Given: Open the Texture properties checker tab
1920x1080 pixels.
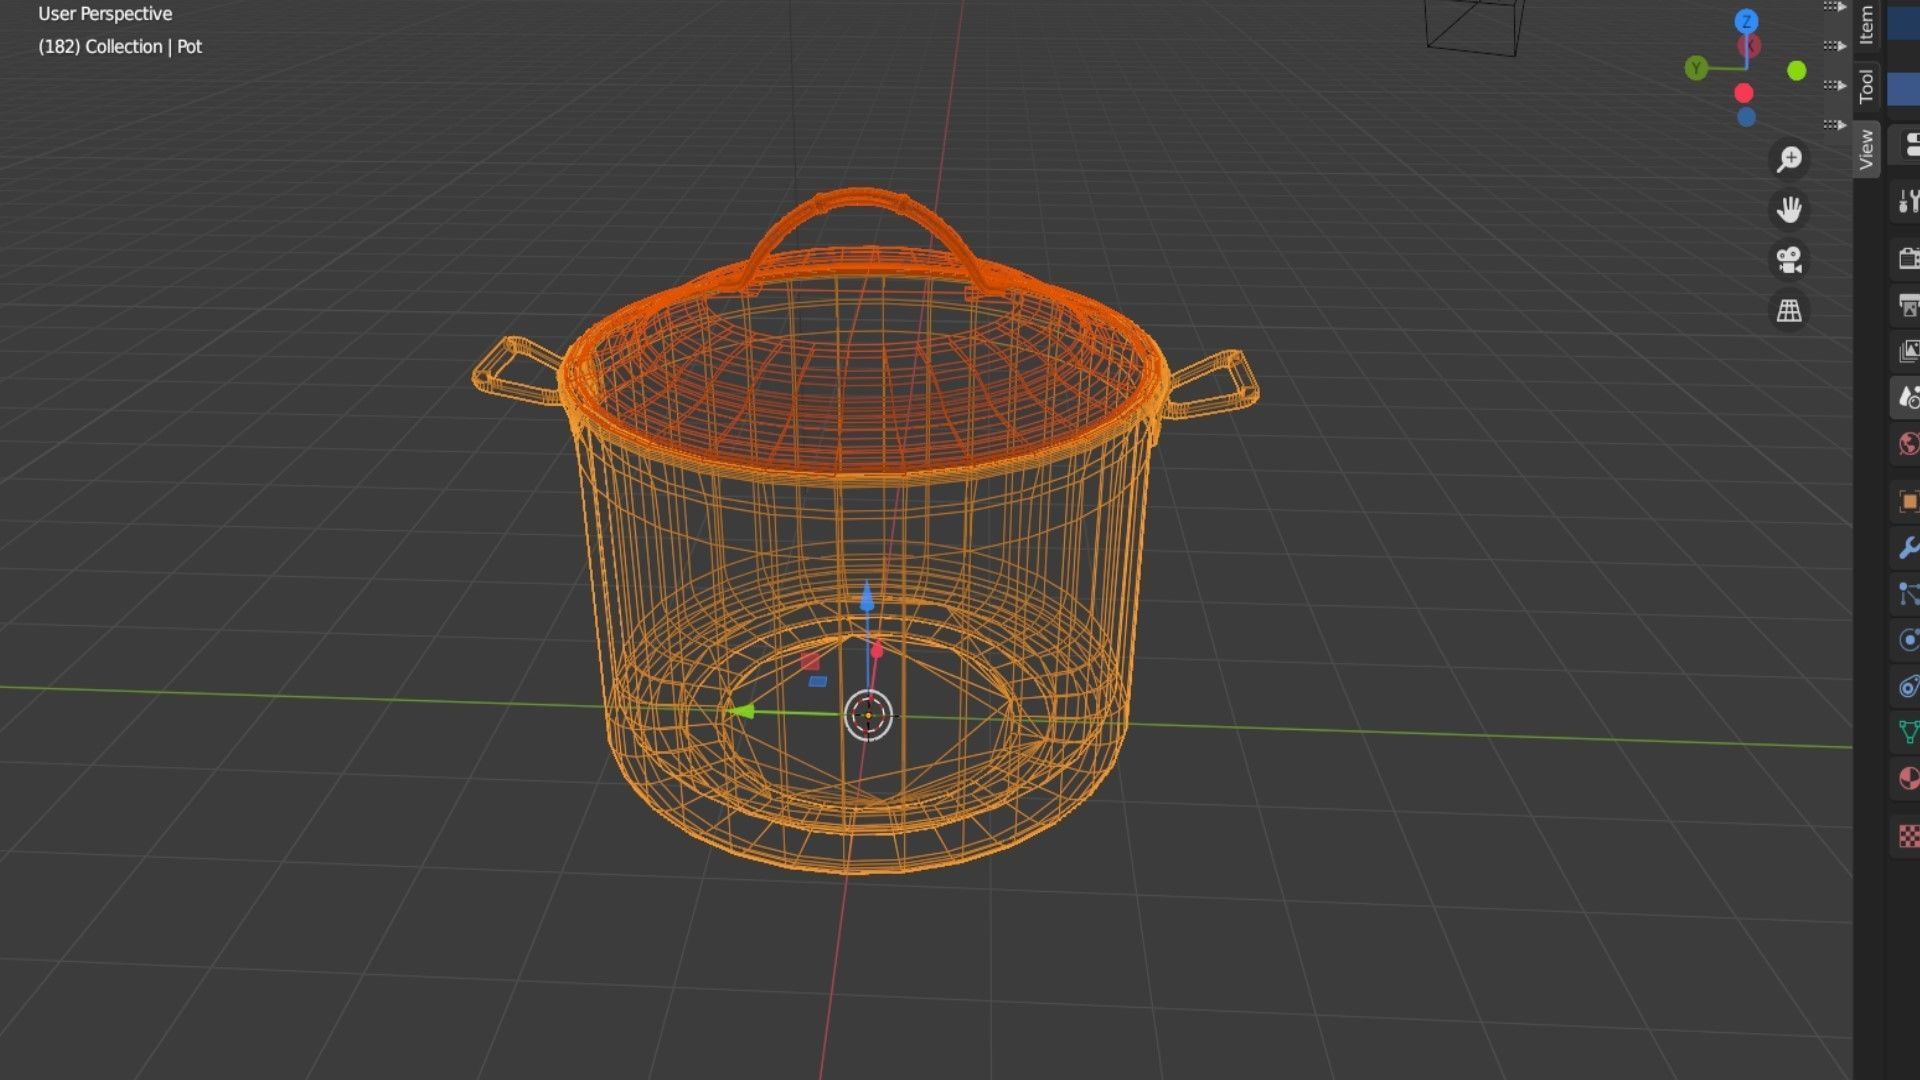Looking at the screenshot, I should [1907, 836].
